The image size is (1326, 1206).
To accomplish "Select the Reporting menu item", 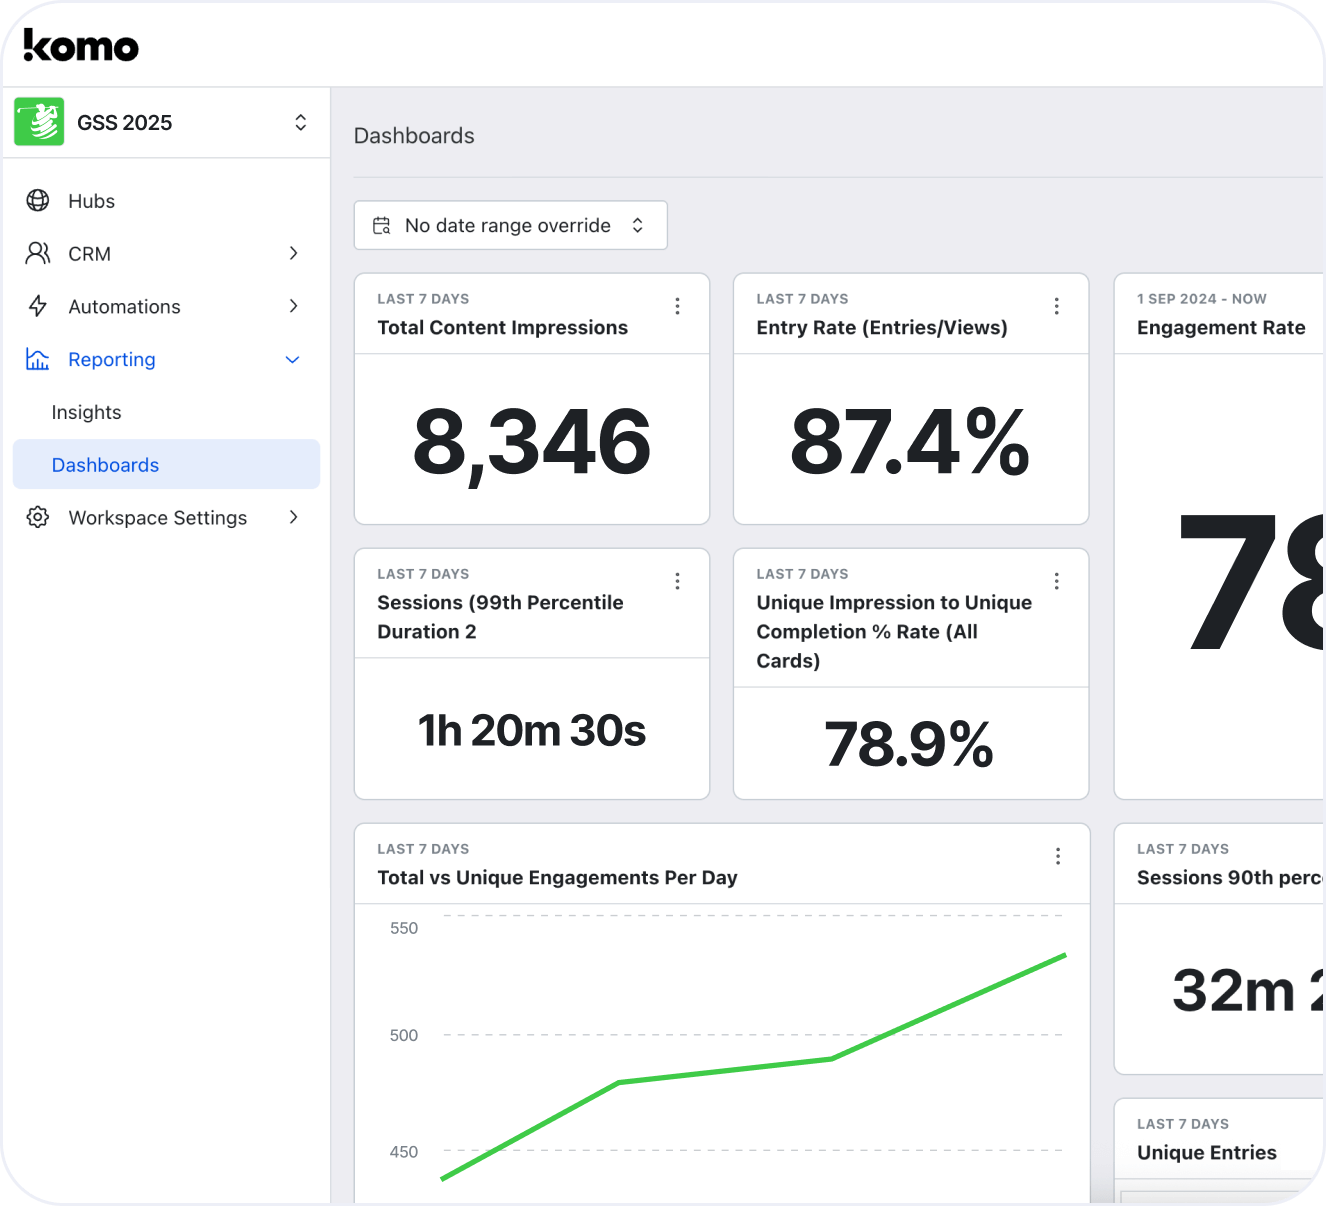I will [166, 359].
